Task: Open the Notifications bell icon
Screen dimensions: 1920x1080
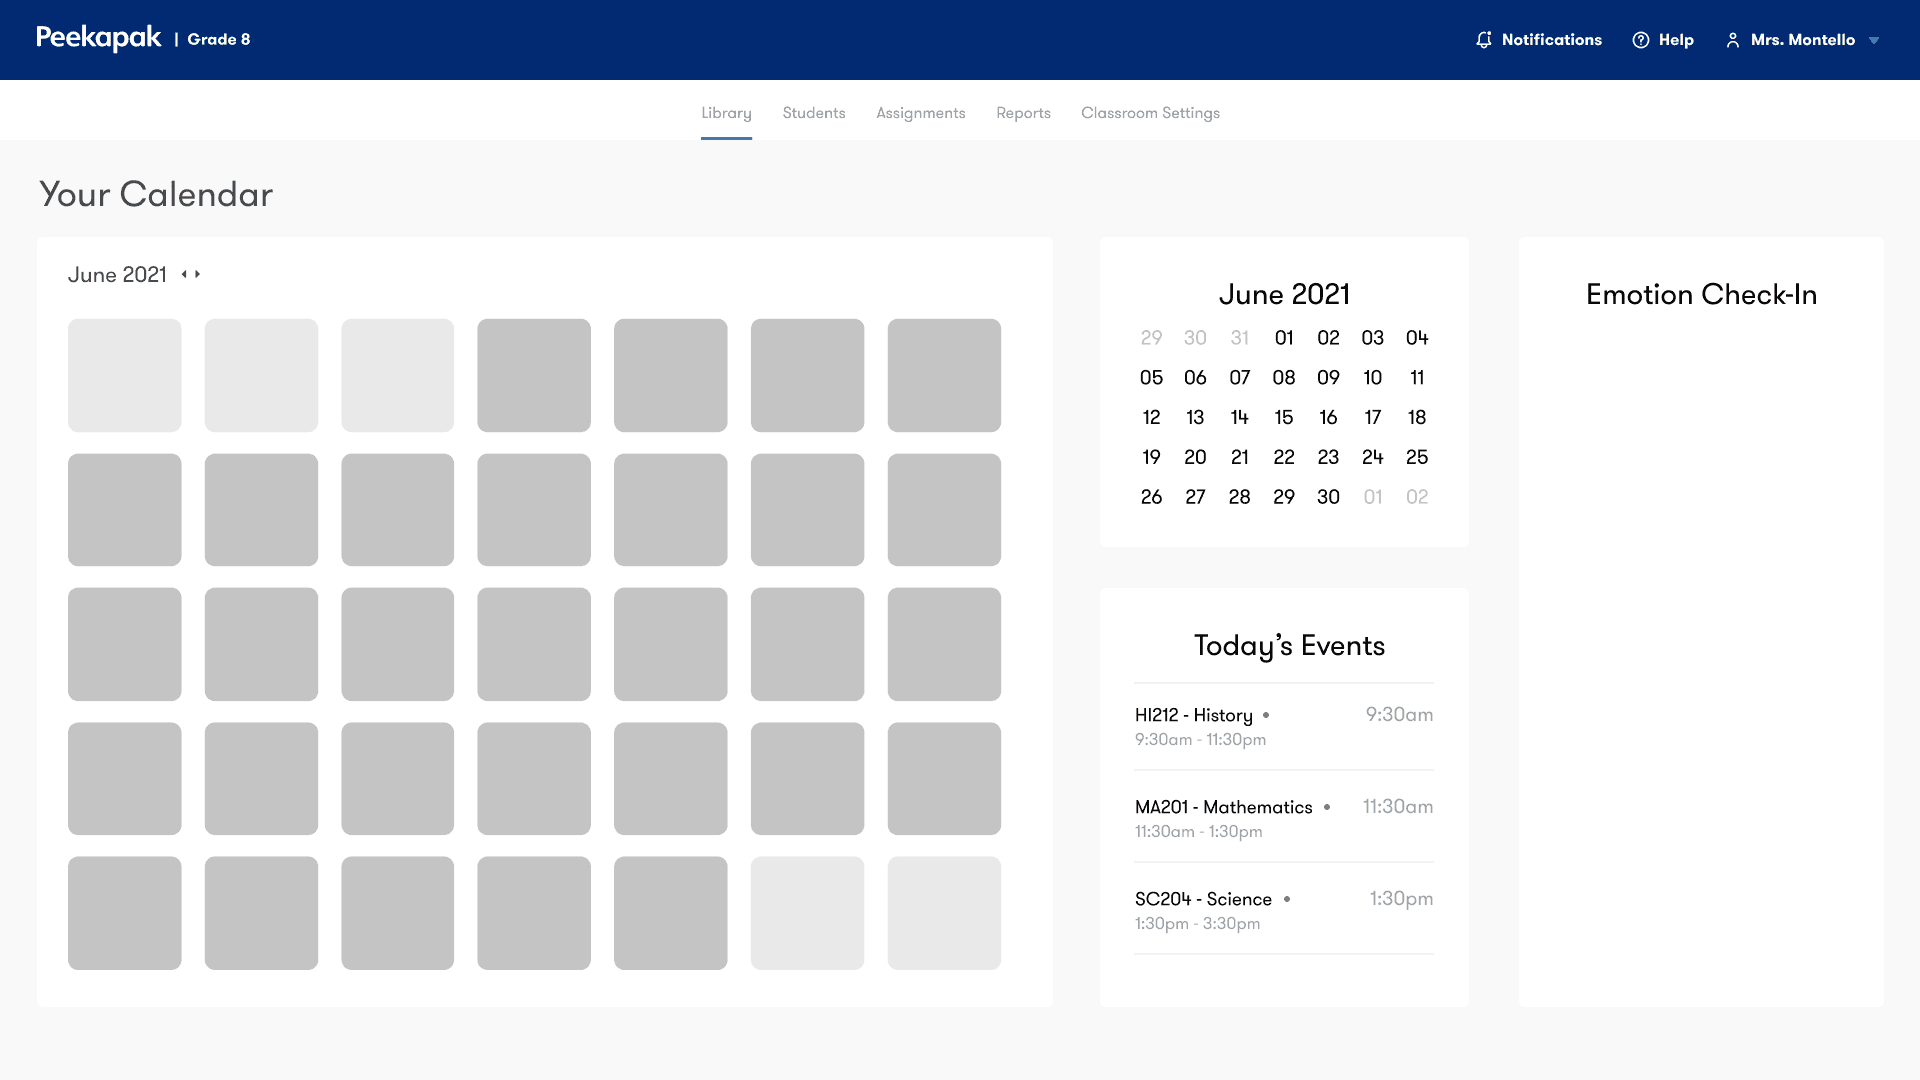Action: click(1484, 40)
